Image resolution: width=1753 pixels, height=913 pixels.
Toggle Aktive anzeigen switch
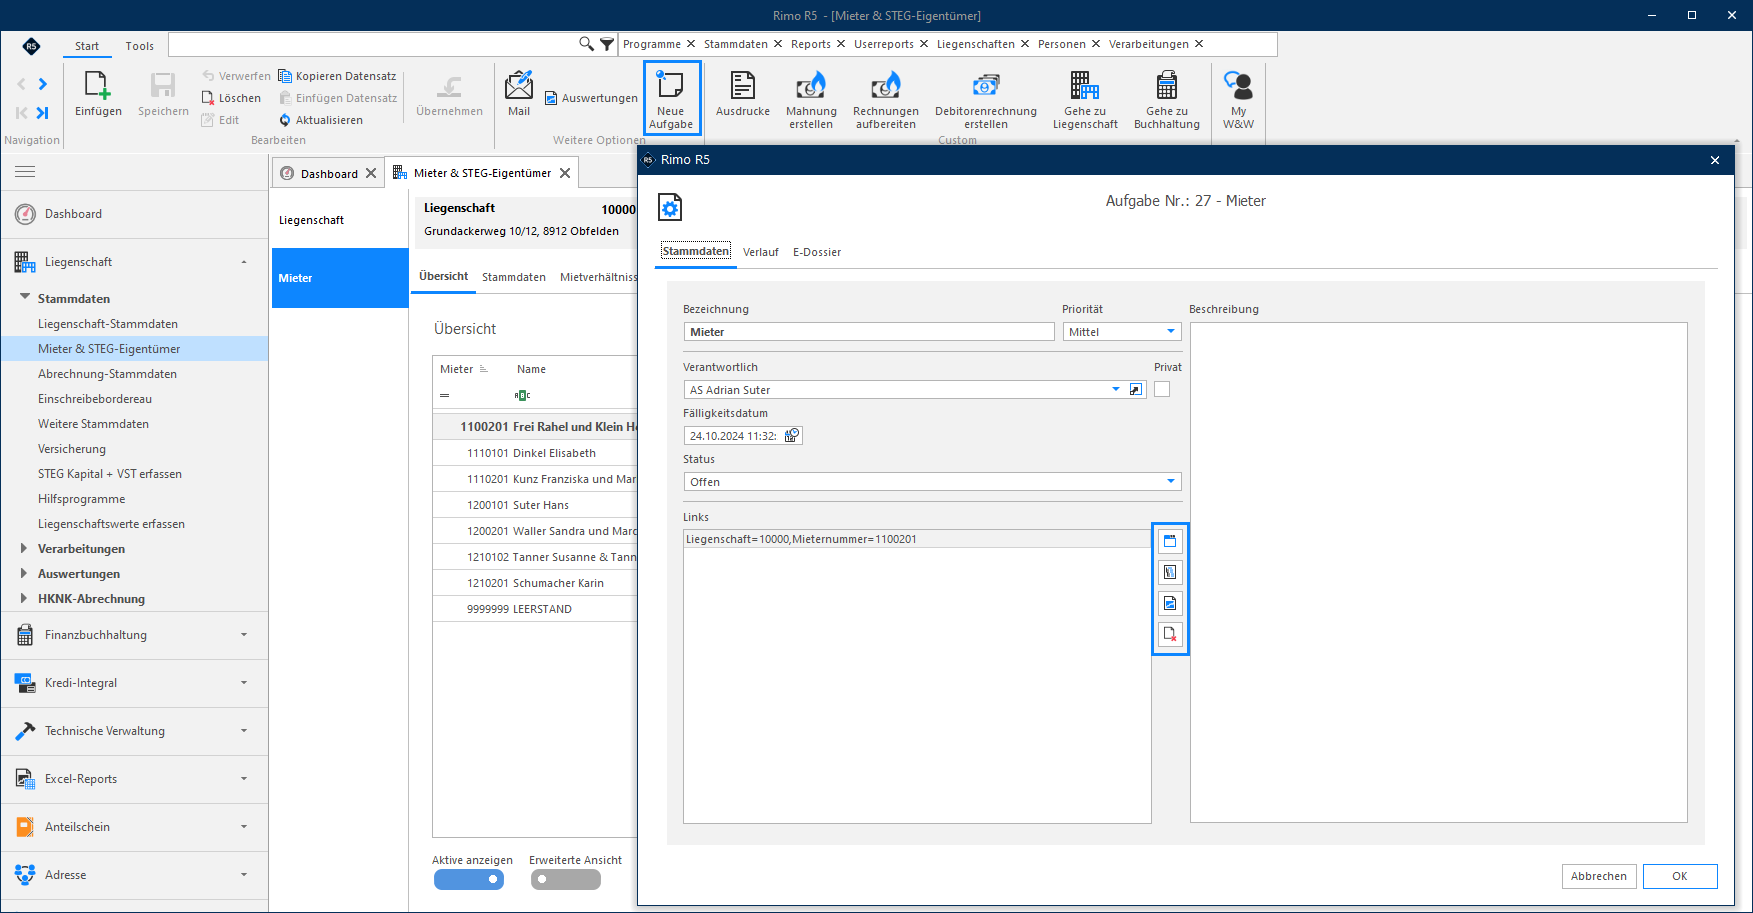click(x=469, y=879)
